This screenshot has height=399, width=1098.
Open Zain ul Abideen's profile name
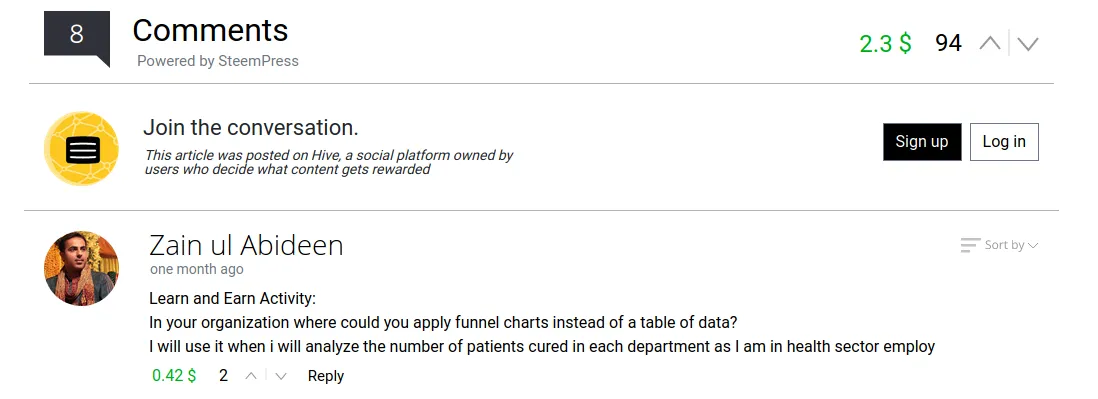(x=246, y=245)
